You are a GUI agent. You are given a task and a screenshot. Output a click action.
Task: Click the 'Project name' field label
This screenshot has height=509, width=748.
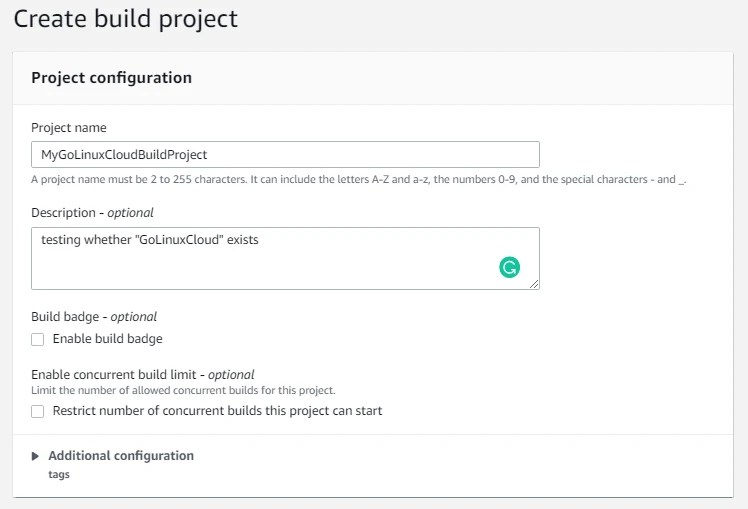tap(69, 128)
